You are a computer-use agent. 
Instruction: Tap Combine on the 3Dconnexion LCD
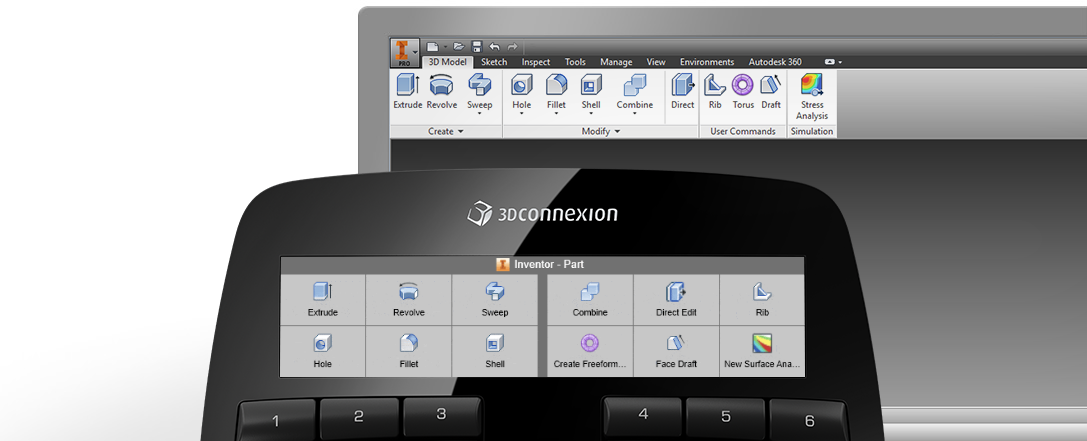[x=590, y=300]
